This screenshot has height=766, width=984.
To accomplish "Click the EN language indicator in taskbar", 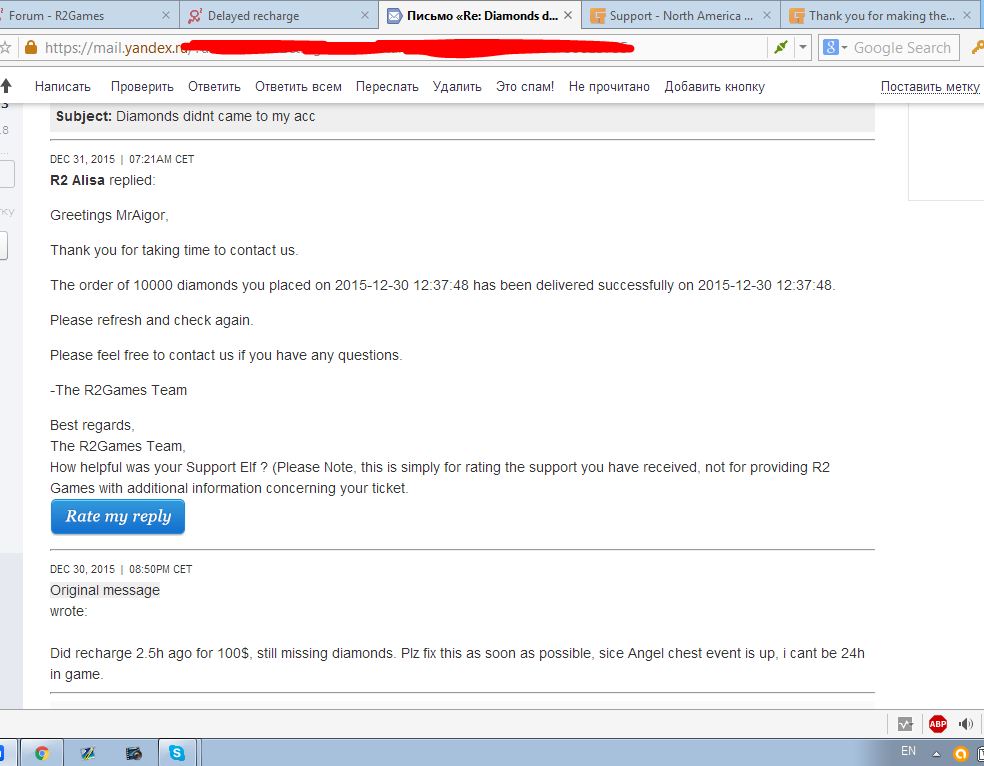I will point(908,751).
